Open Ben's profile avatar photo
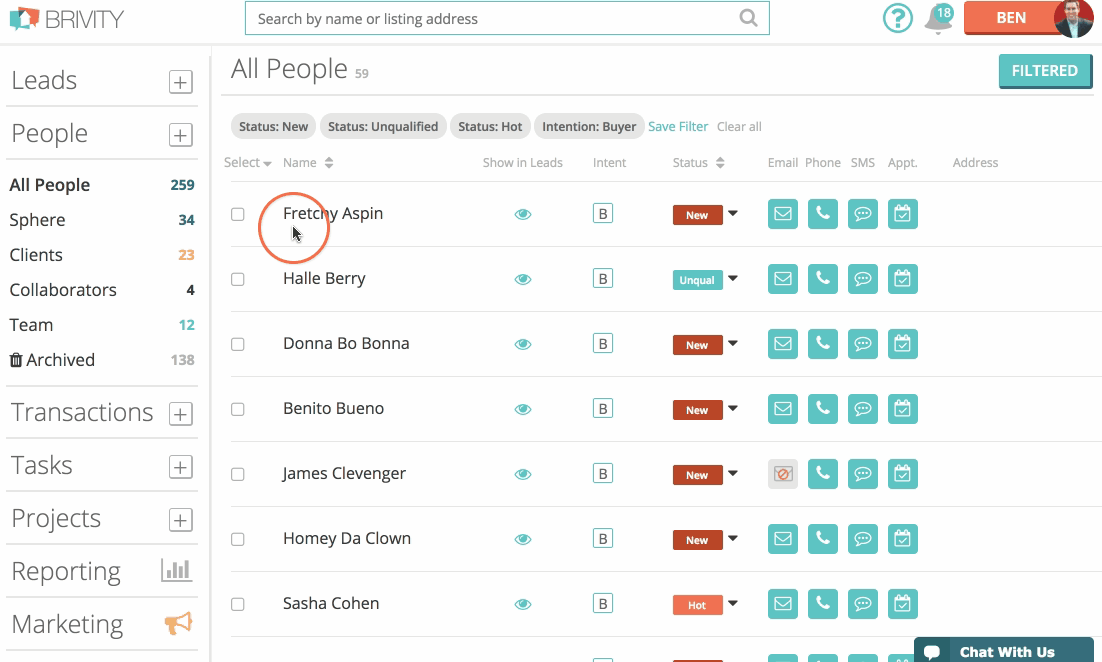This screenshot has width=1102, height=662. pyautogui.click(x=1073, y=18)
